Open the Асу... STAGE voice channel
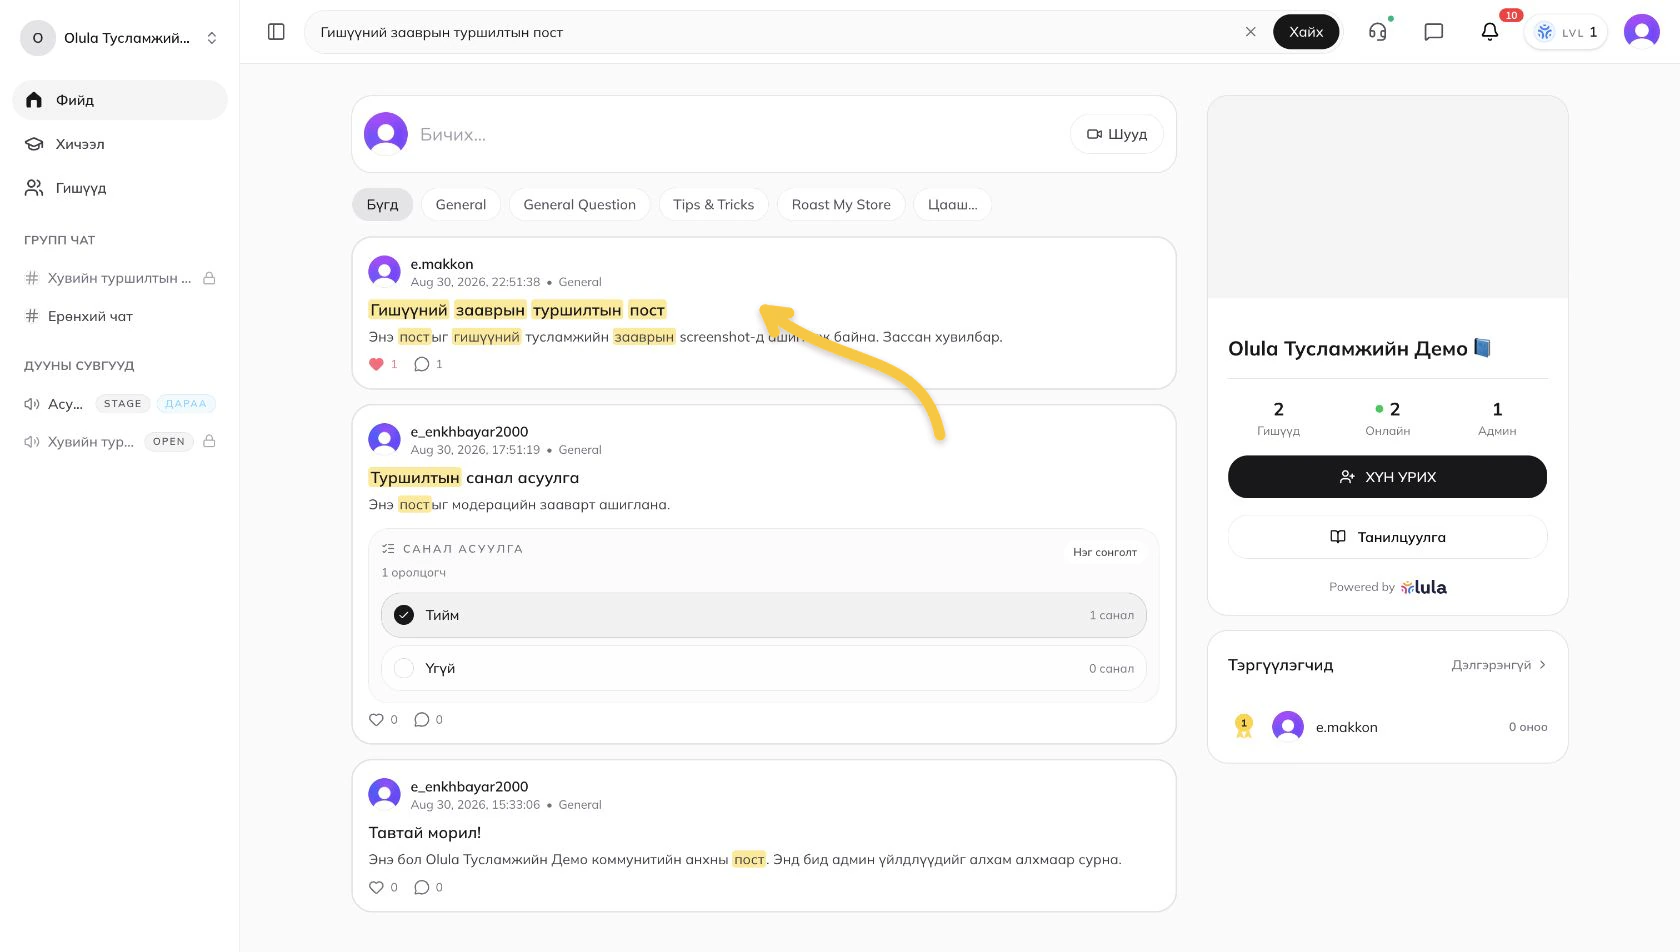This screenshot has height=952, width=1680. 120,404
